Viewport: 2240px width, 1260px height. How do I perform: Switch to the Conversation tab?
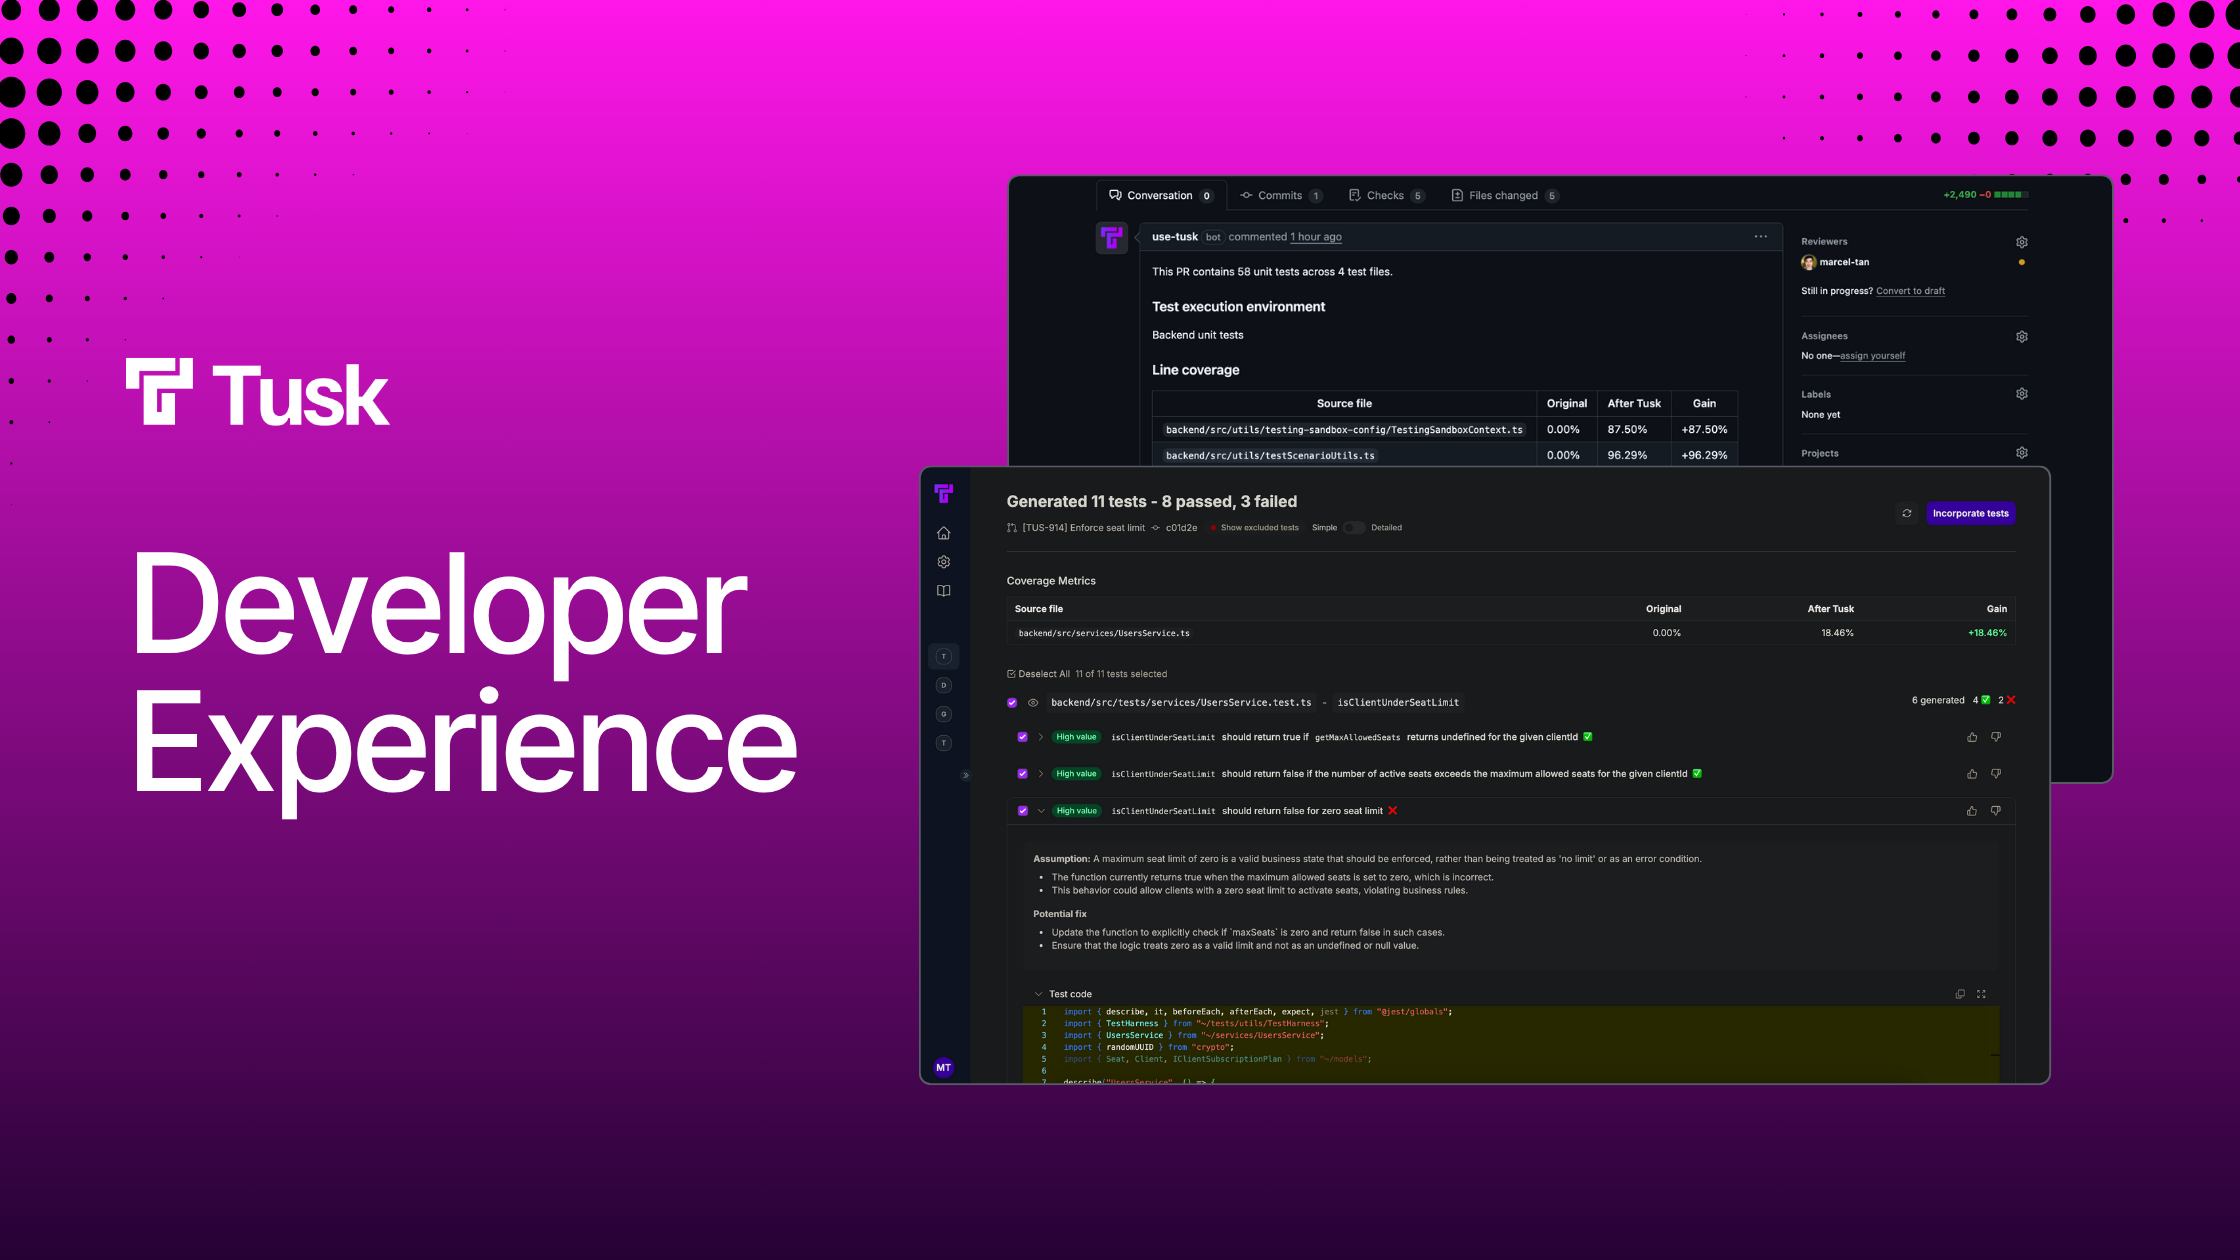pos(1161,196)
